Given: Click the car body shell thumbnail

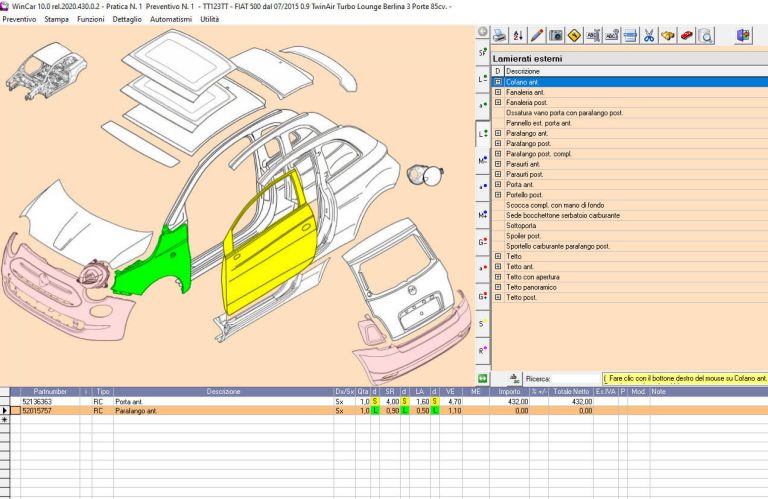Looking at the screenshot, I should tap(45, 71).
